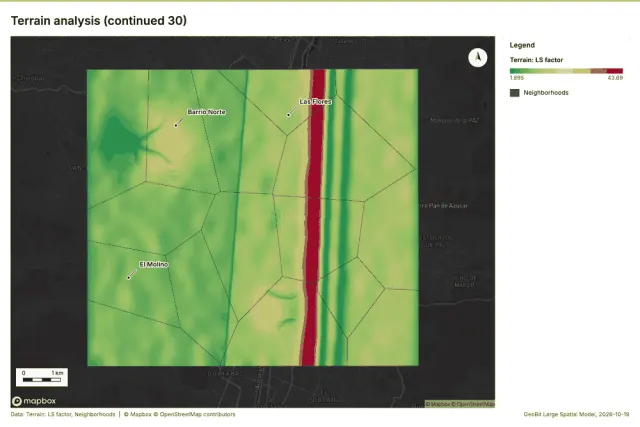Image resolution: width=640 pixels, height=427 pixels.
Task: Click the Terrain: LS factor legend label
Action: (x=536, y=60)
